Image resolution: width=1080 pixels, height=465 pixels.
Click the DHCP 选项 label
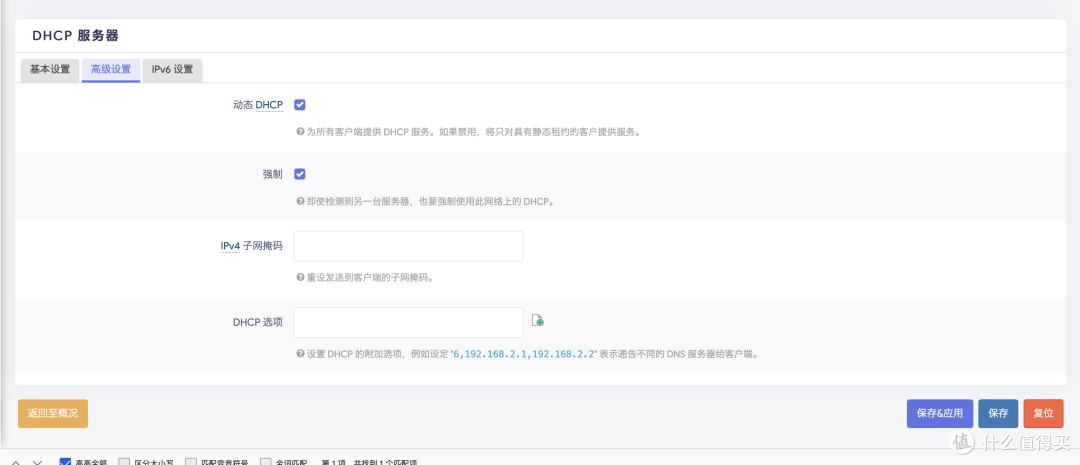pyautogui.click(x=258, y=322)
